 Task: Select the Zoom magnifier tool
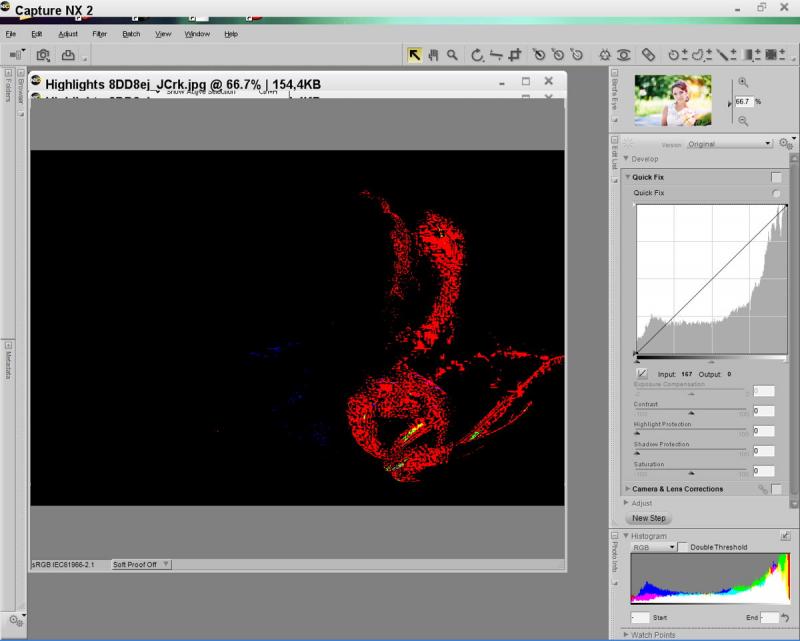tap(452, 55)
